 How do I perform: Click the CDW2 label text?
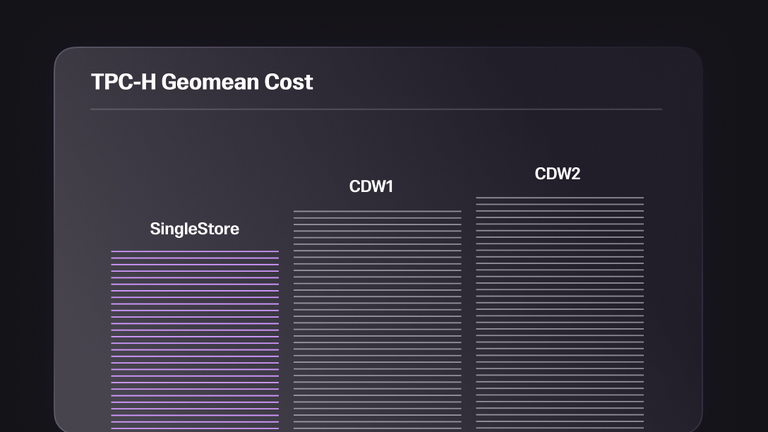[x=557, y=174]
